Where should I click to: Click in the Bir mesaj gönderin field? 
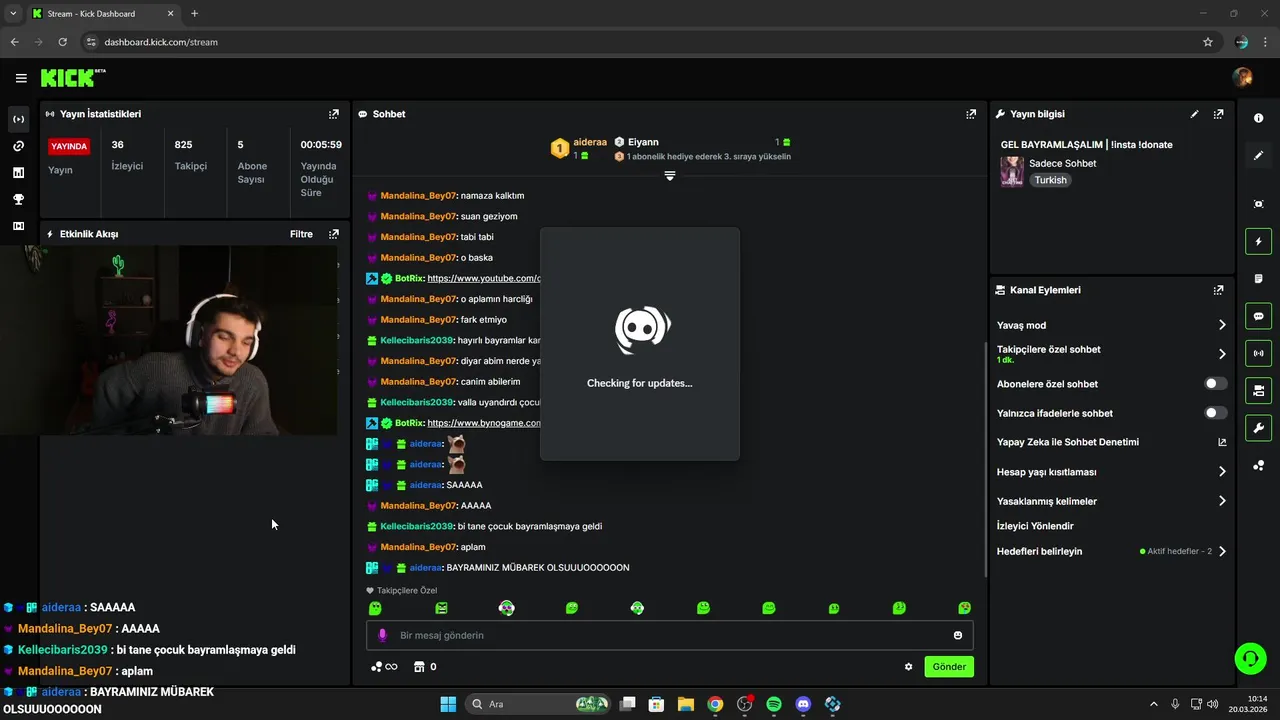[670, 635]
